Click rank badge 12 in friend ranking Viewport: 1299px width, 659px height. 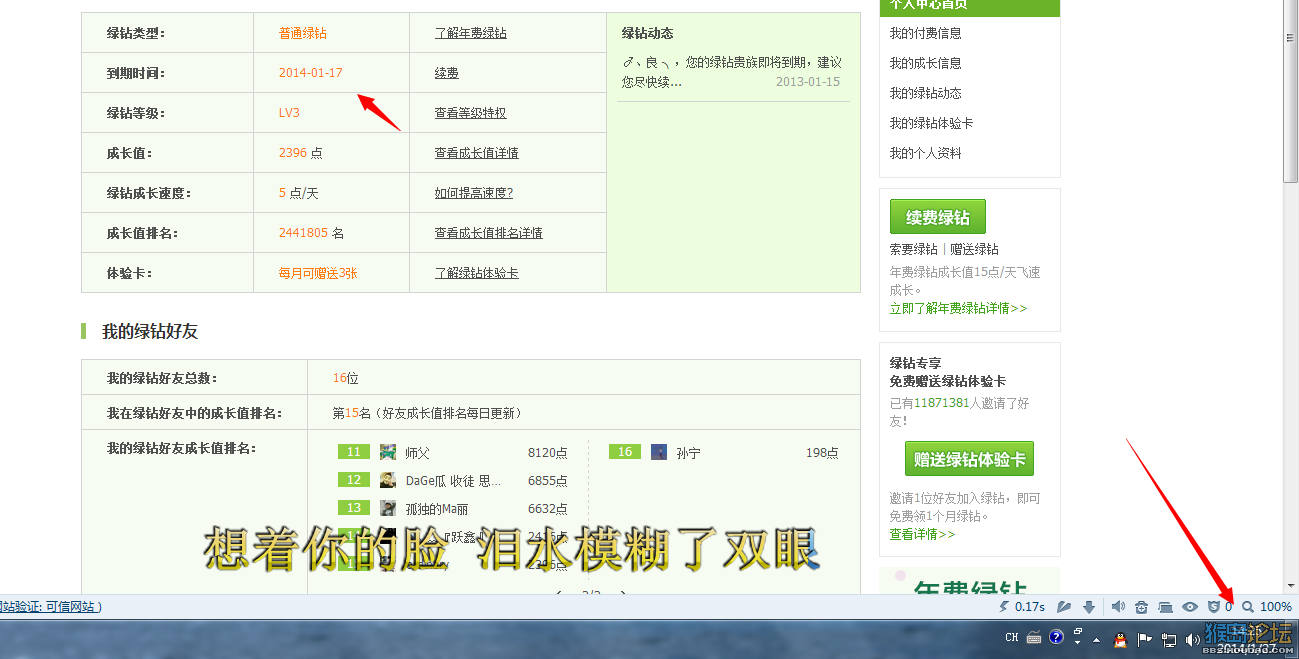354,480
